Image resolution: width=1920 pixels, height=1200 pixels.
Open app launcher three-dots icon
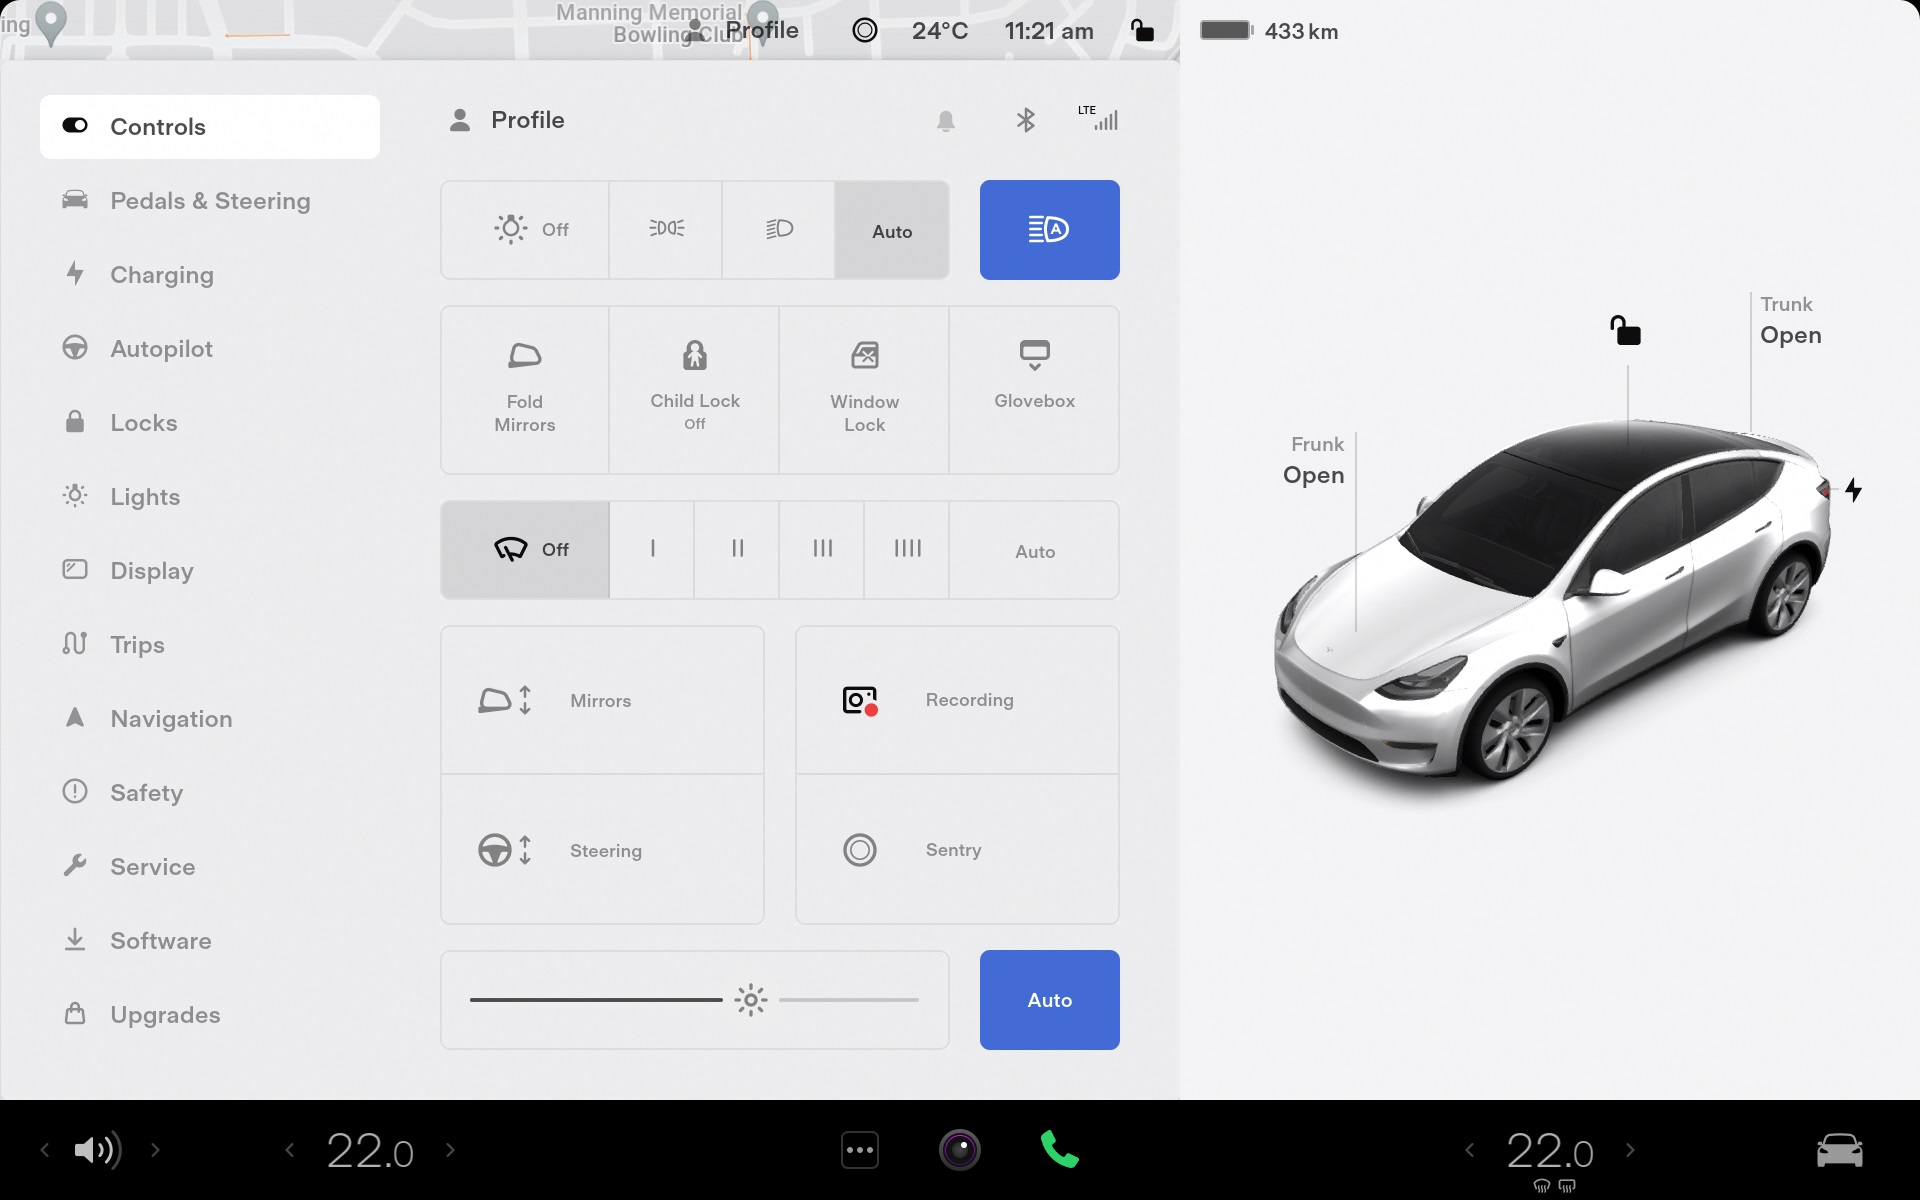point(860,1150)
